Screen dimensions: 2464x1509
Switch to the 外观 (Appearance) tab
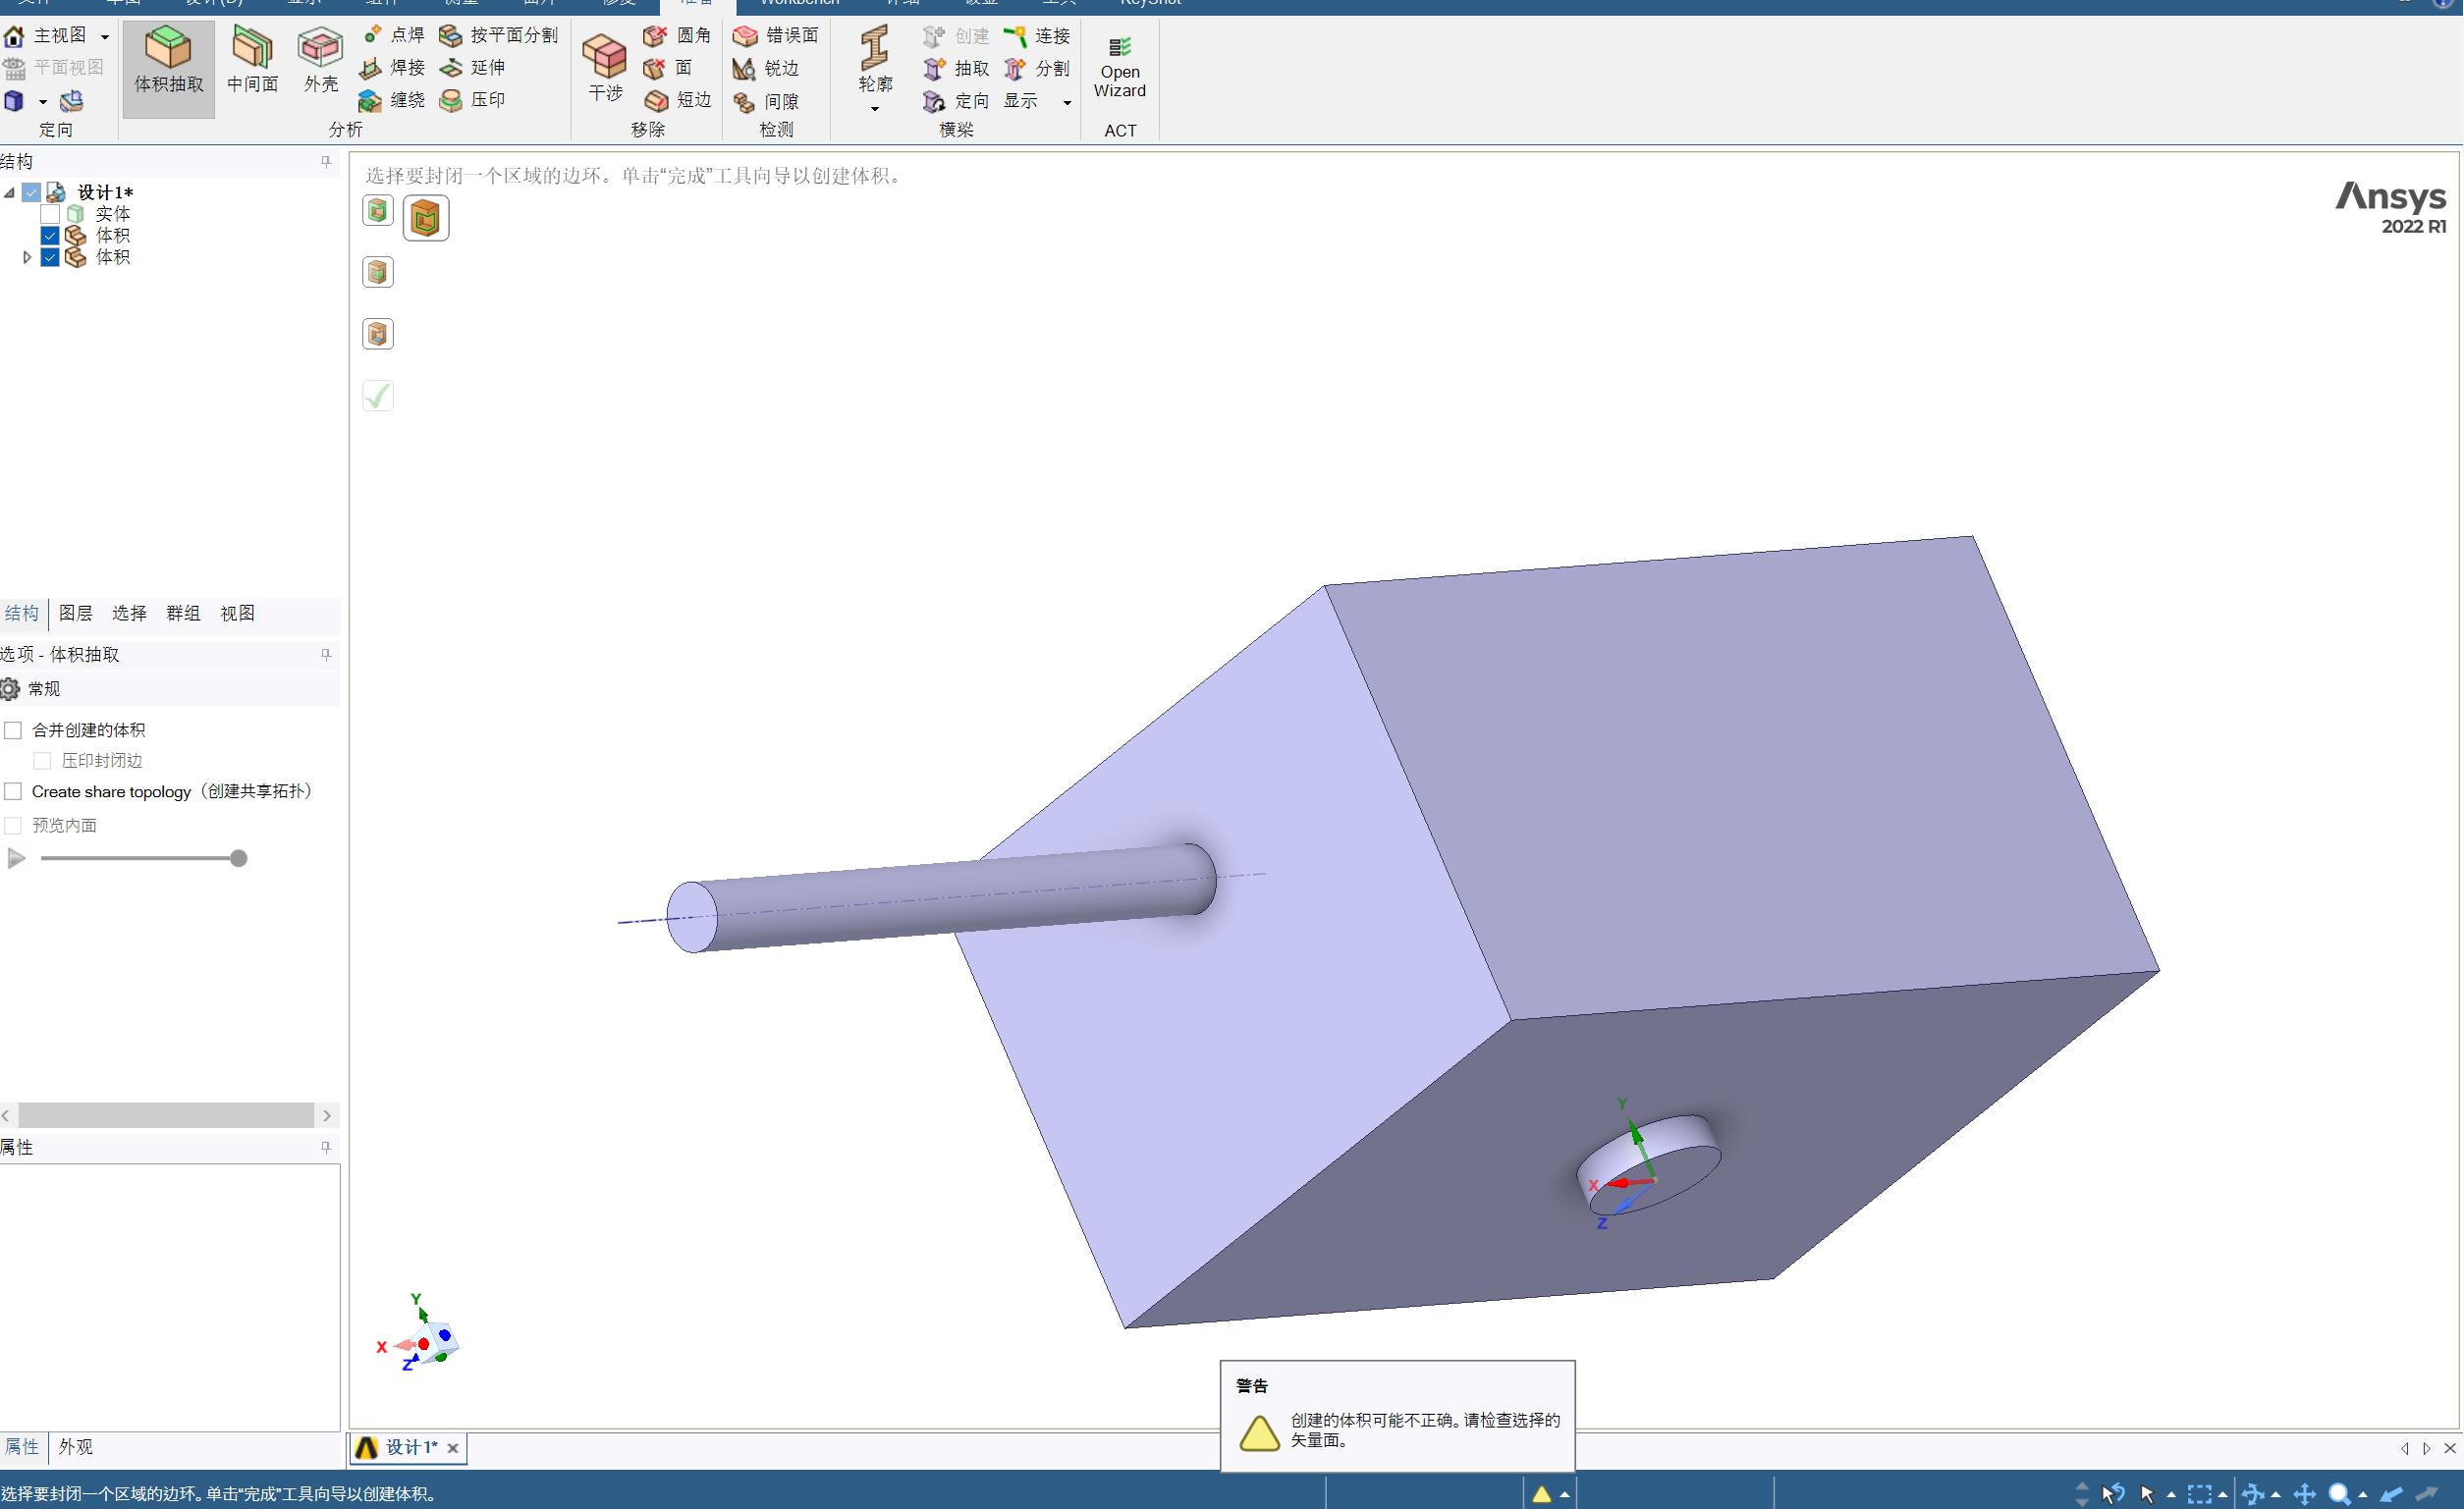click(x=75, y=1446)
